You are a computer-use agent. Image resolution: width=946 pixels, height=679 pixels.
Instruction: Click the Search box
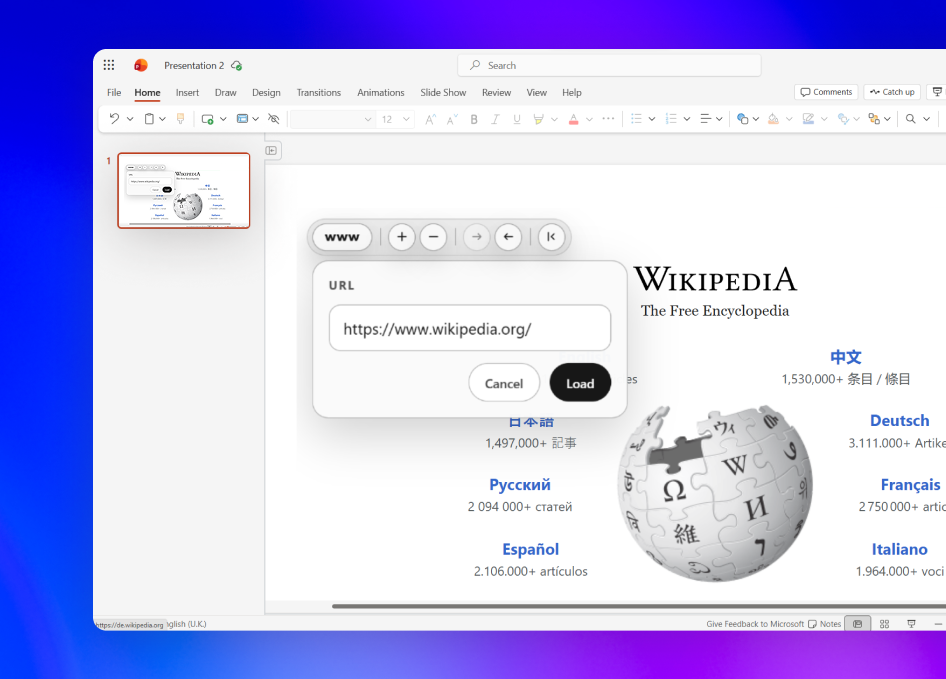(609, 65)
